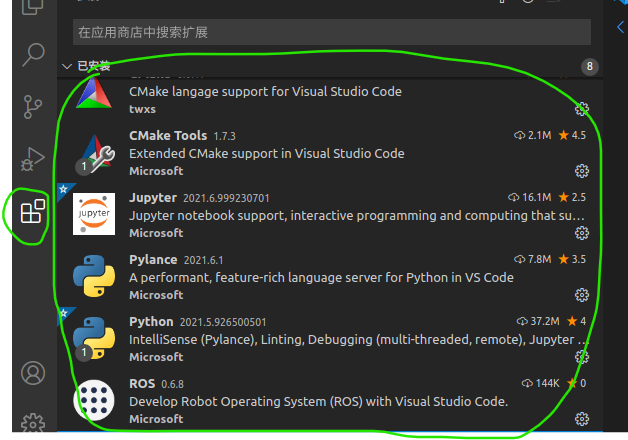Click the blue back chevron at right edge
628x440 pixels.
(x=620, y=27)
